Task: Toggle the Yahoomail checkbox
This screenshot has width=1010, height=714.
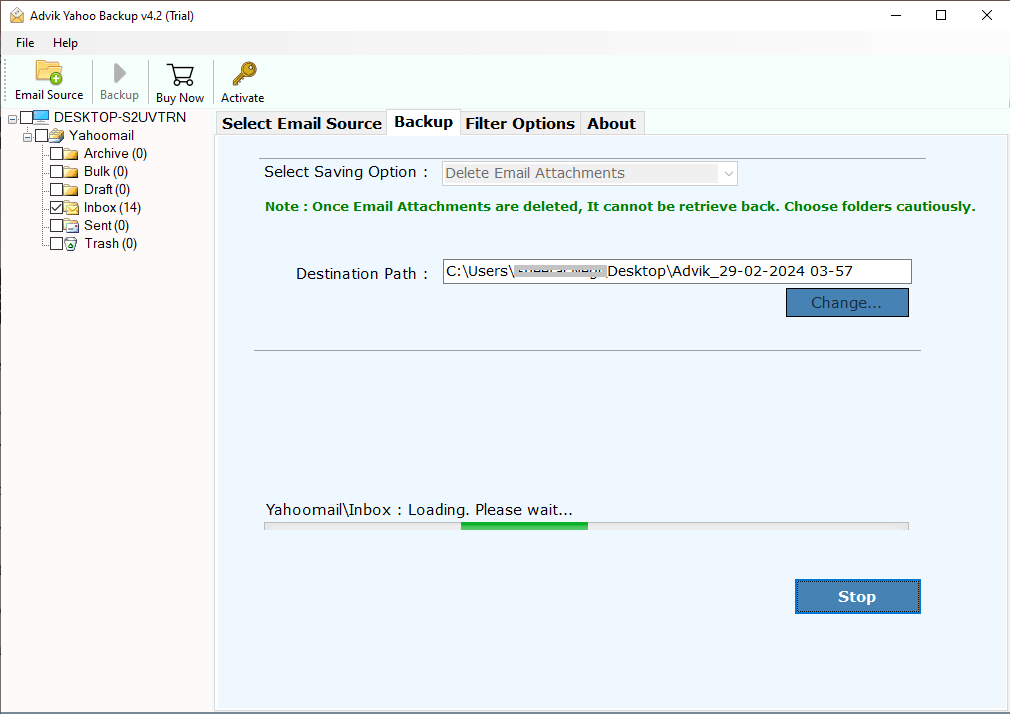Action: pos(41,135)
